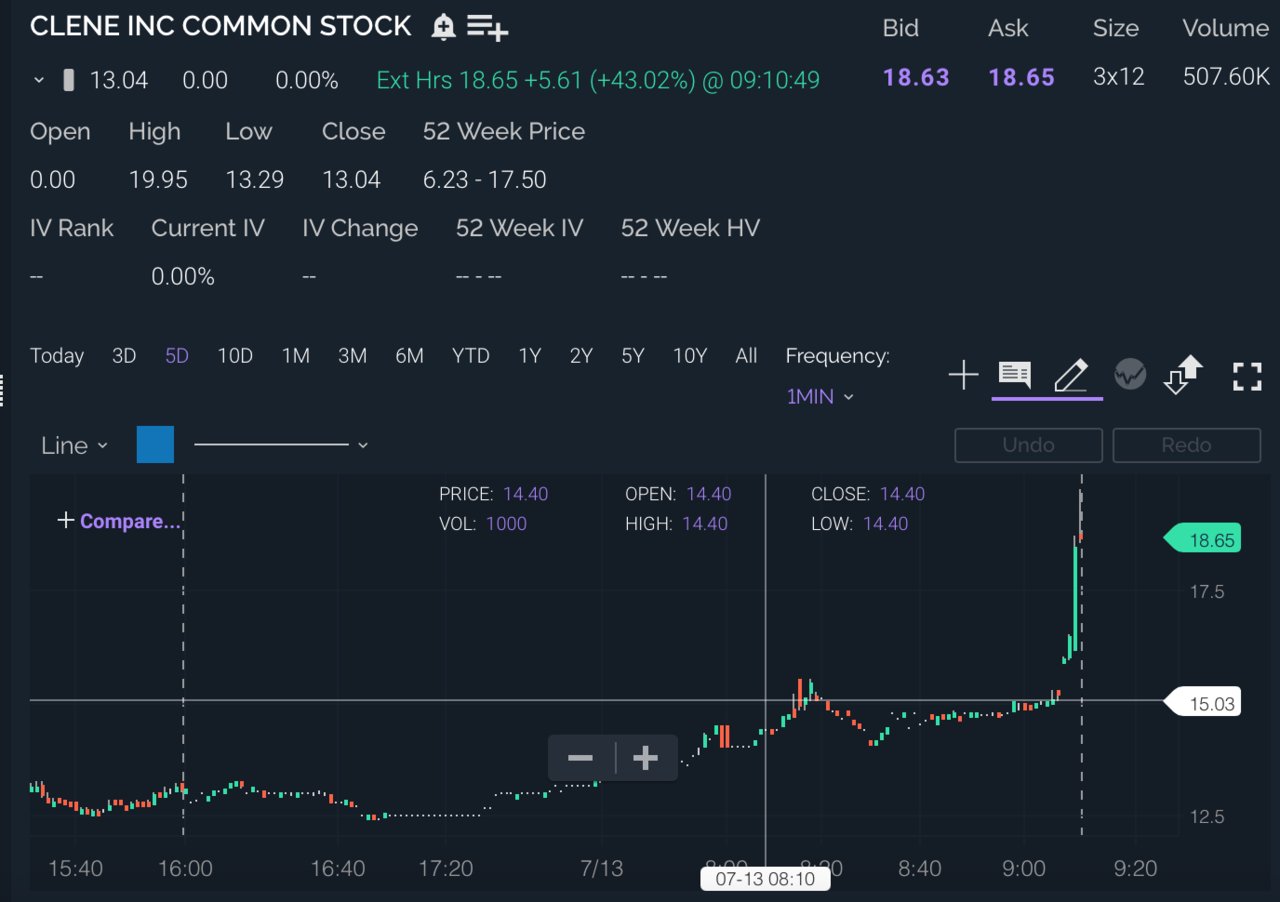Select the 10D time range
Image resolution: width=1280 pixels, height=902 pixels.
235,356
